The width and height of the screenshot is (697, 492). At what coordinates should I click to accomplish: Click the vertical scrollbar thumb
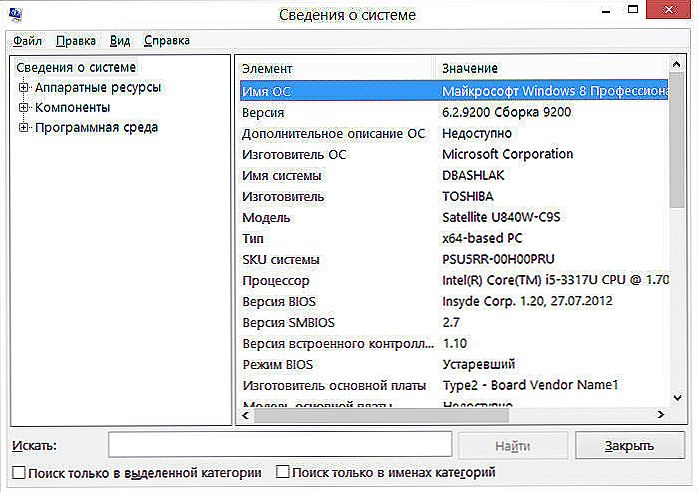click(x=677, y=140)
